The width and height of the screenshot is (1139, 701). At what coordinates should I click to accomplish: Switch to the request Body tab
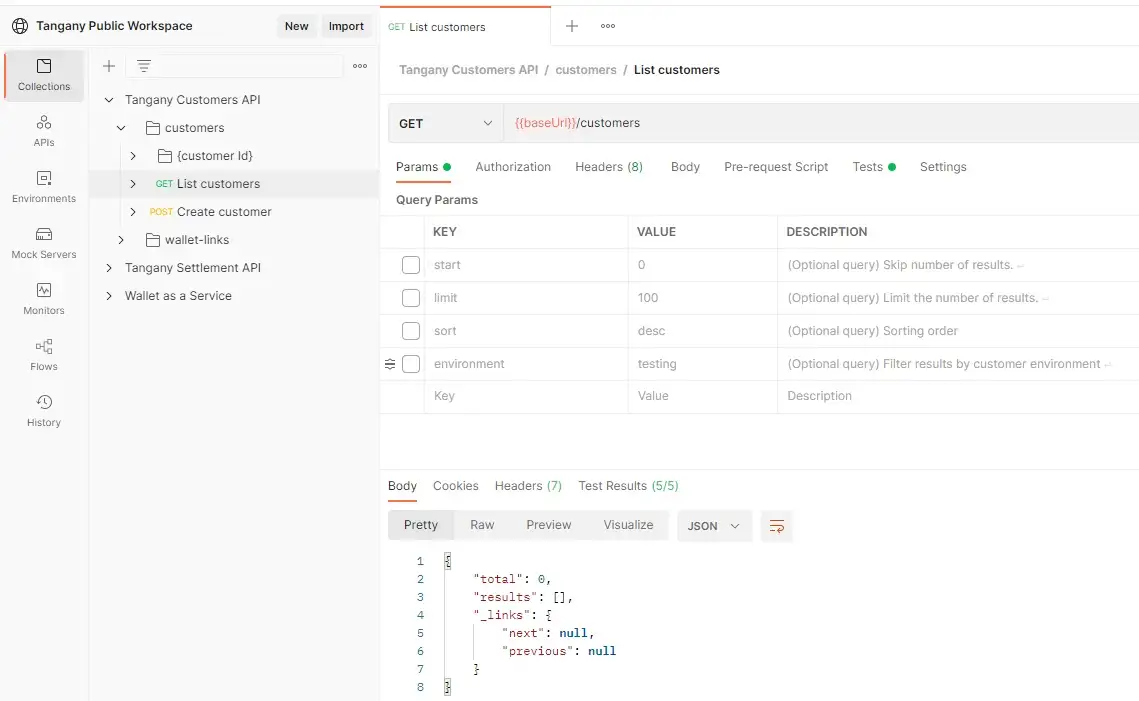point(685,167)
